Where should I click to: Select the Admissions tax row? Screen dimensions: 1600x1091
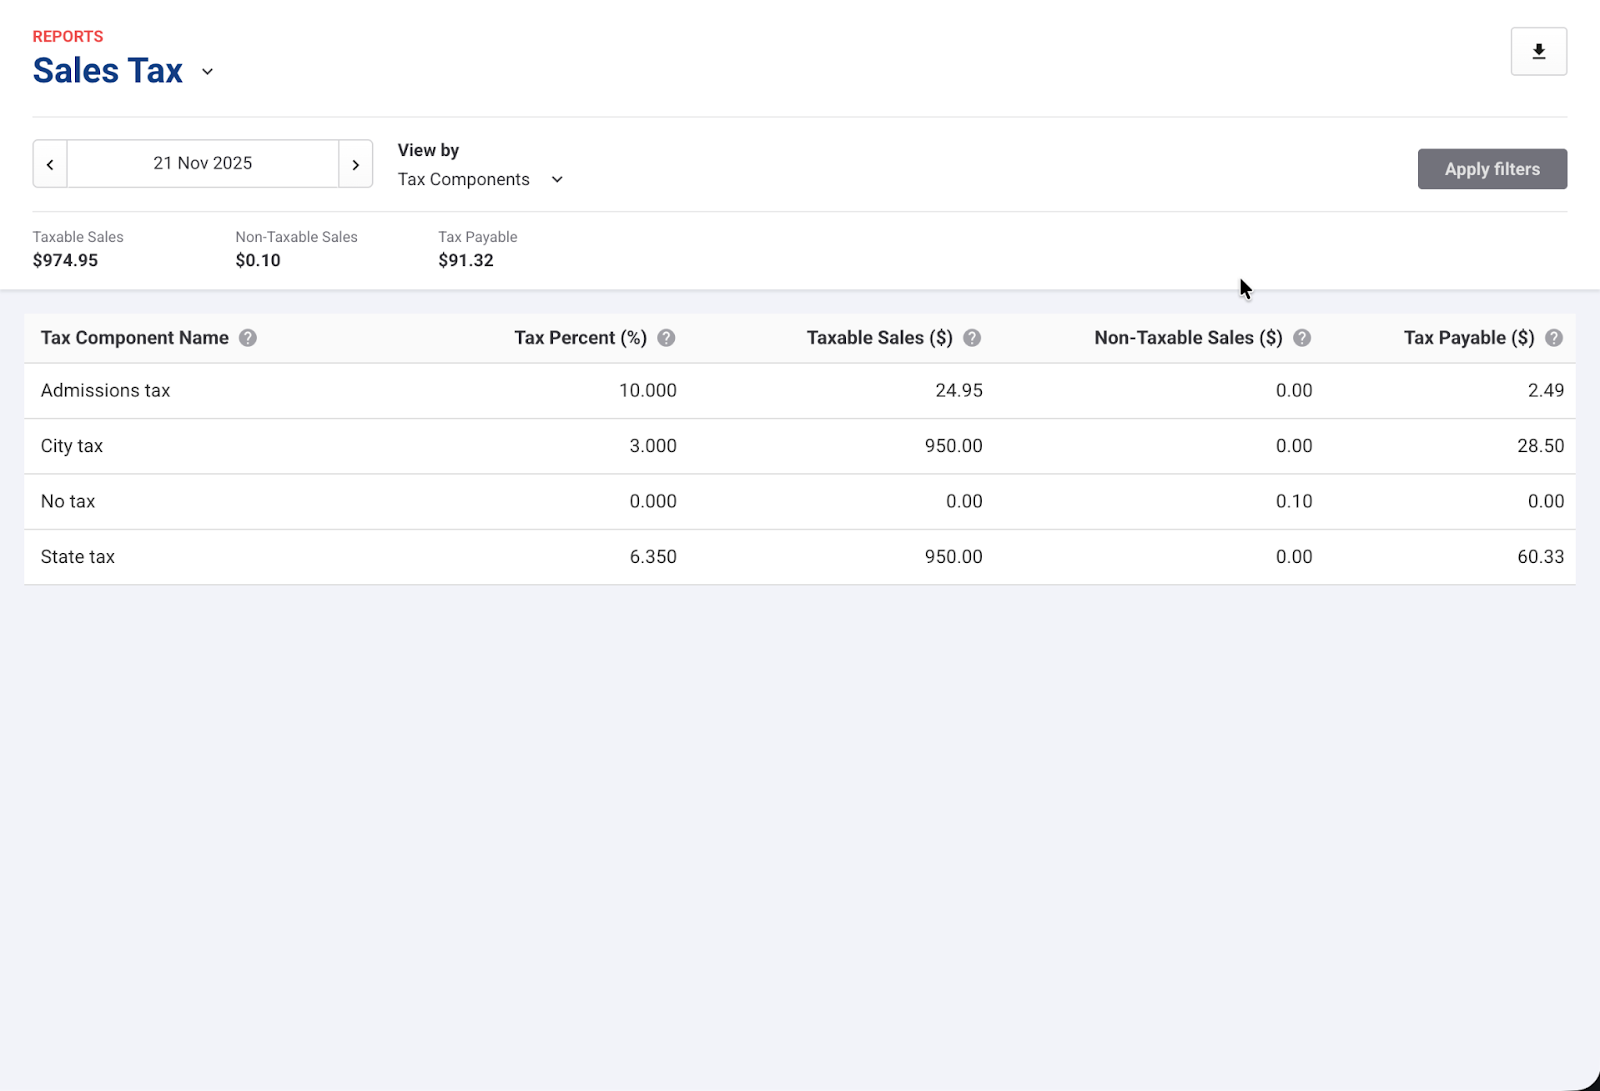tap(105, 391)
